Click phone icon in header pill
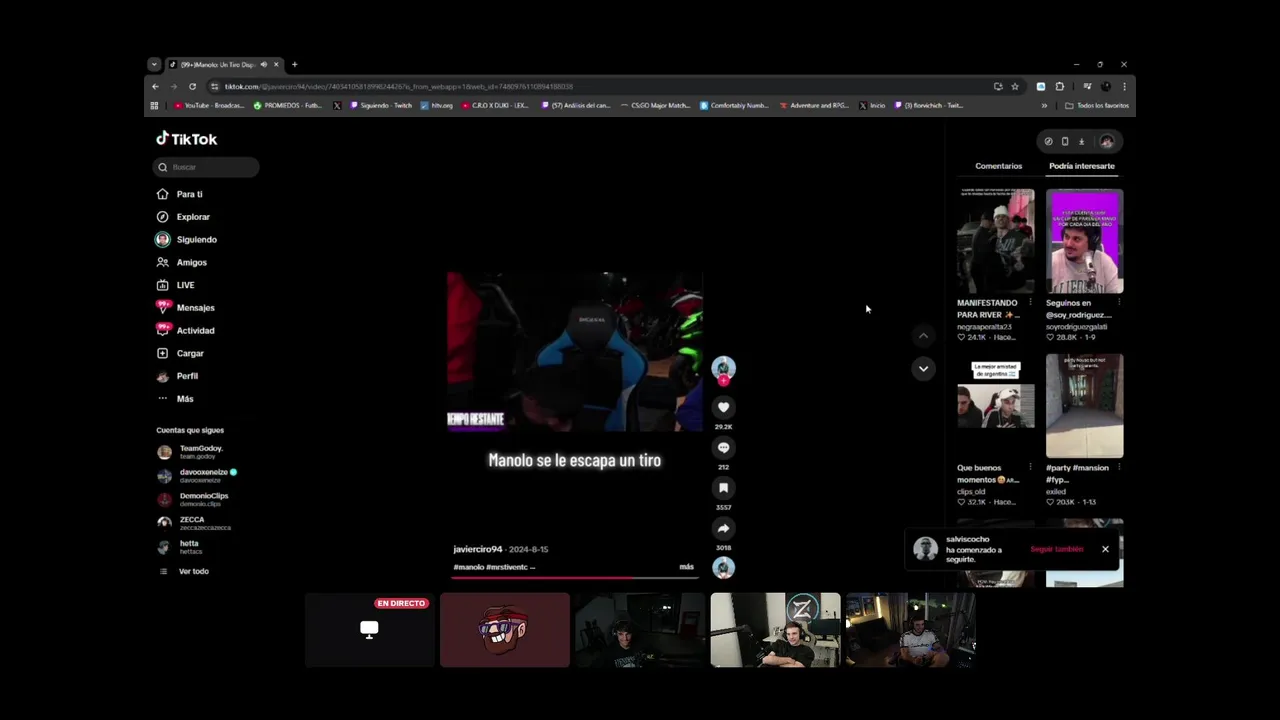 [1064, 141]
